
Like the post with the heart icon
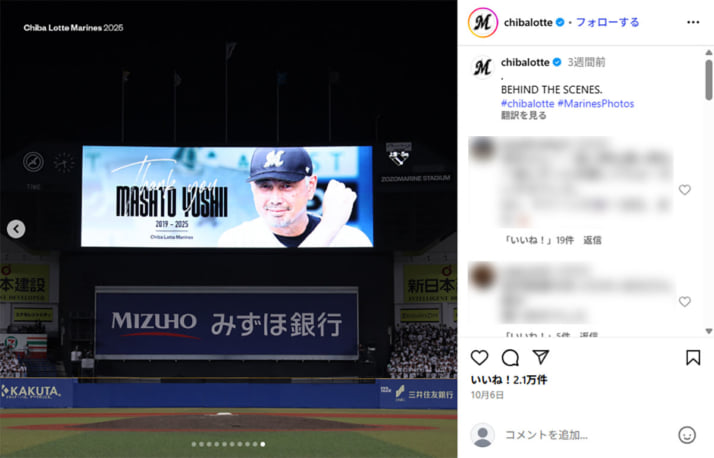click(x=479, y=358)
